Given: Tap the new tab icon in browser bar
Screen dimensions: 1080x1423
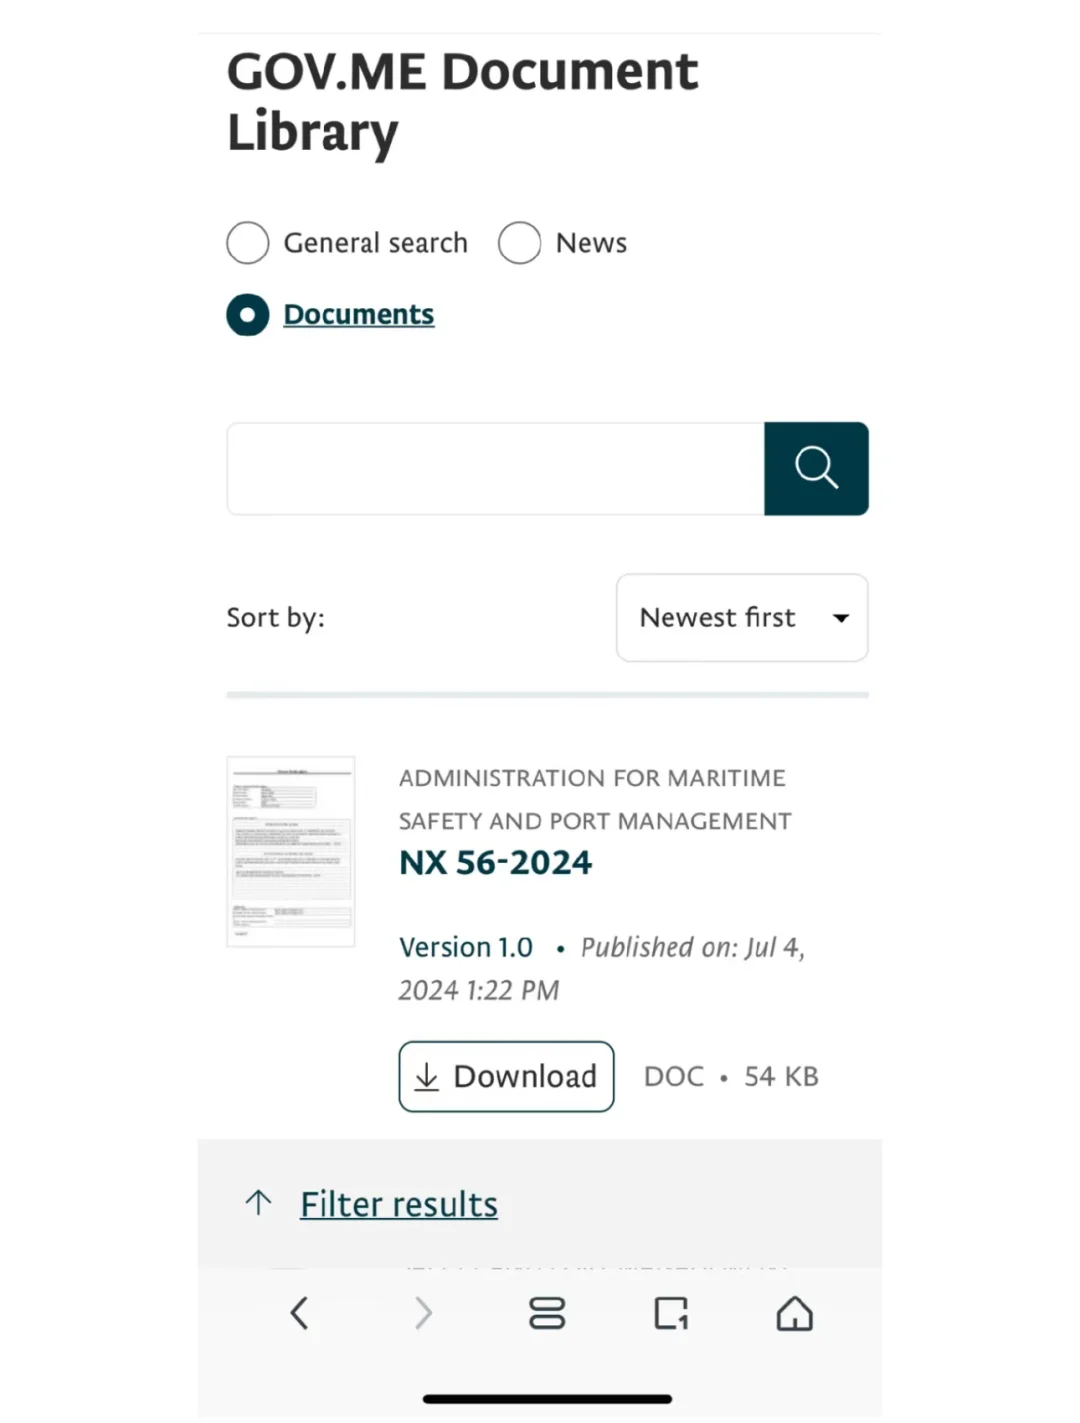Looking at the screenshot, I should tap(671, 1313).
